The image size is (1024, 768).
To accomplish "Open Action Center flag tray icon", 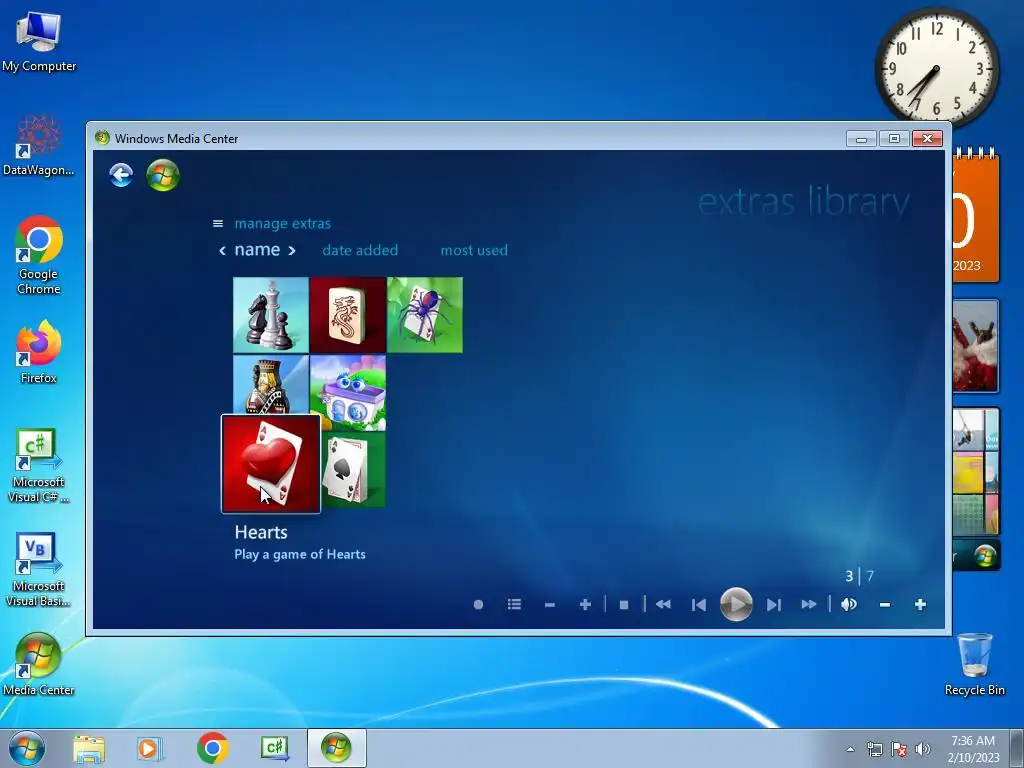I will tap(899, 749).
